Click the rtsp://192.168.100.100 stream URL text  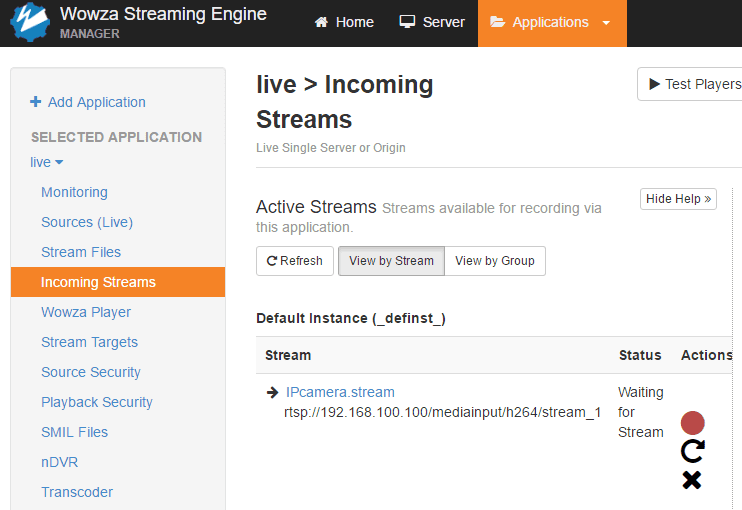[x=442, y=412]
